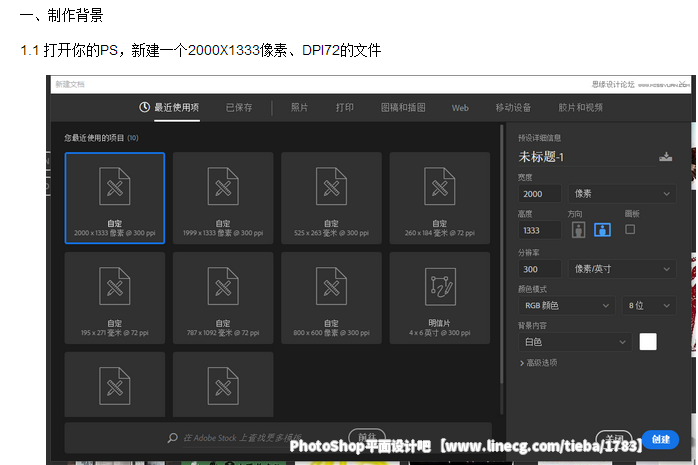Screen dimensions: 698x465
Task: Click the width field showing 2000
Action: [540, 194]
